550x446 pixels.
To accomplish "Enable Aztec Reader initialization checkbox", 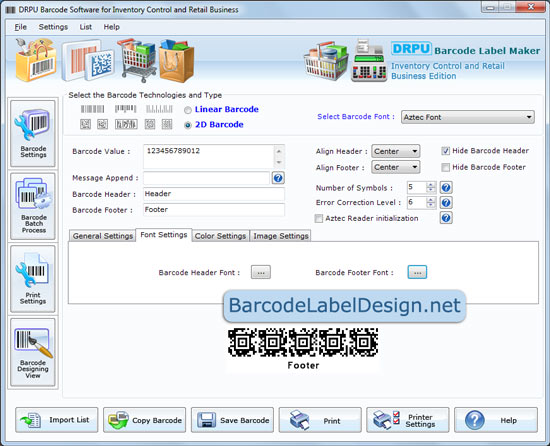I will point(318,218).
